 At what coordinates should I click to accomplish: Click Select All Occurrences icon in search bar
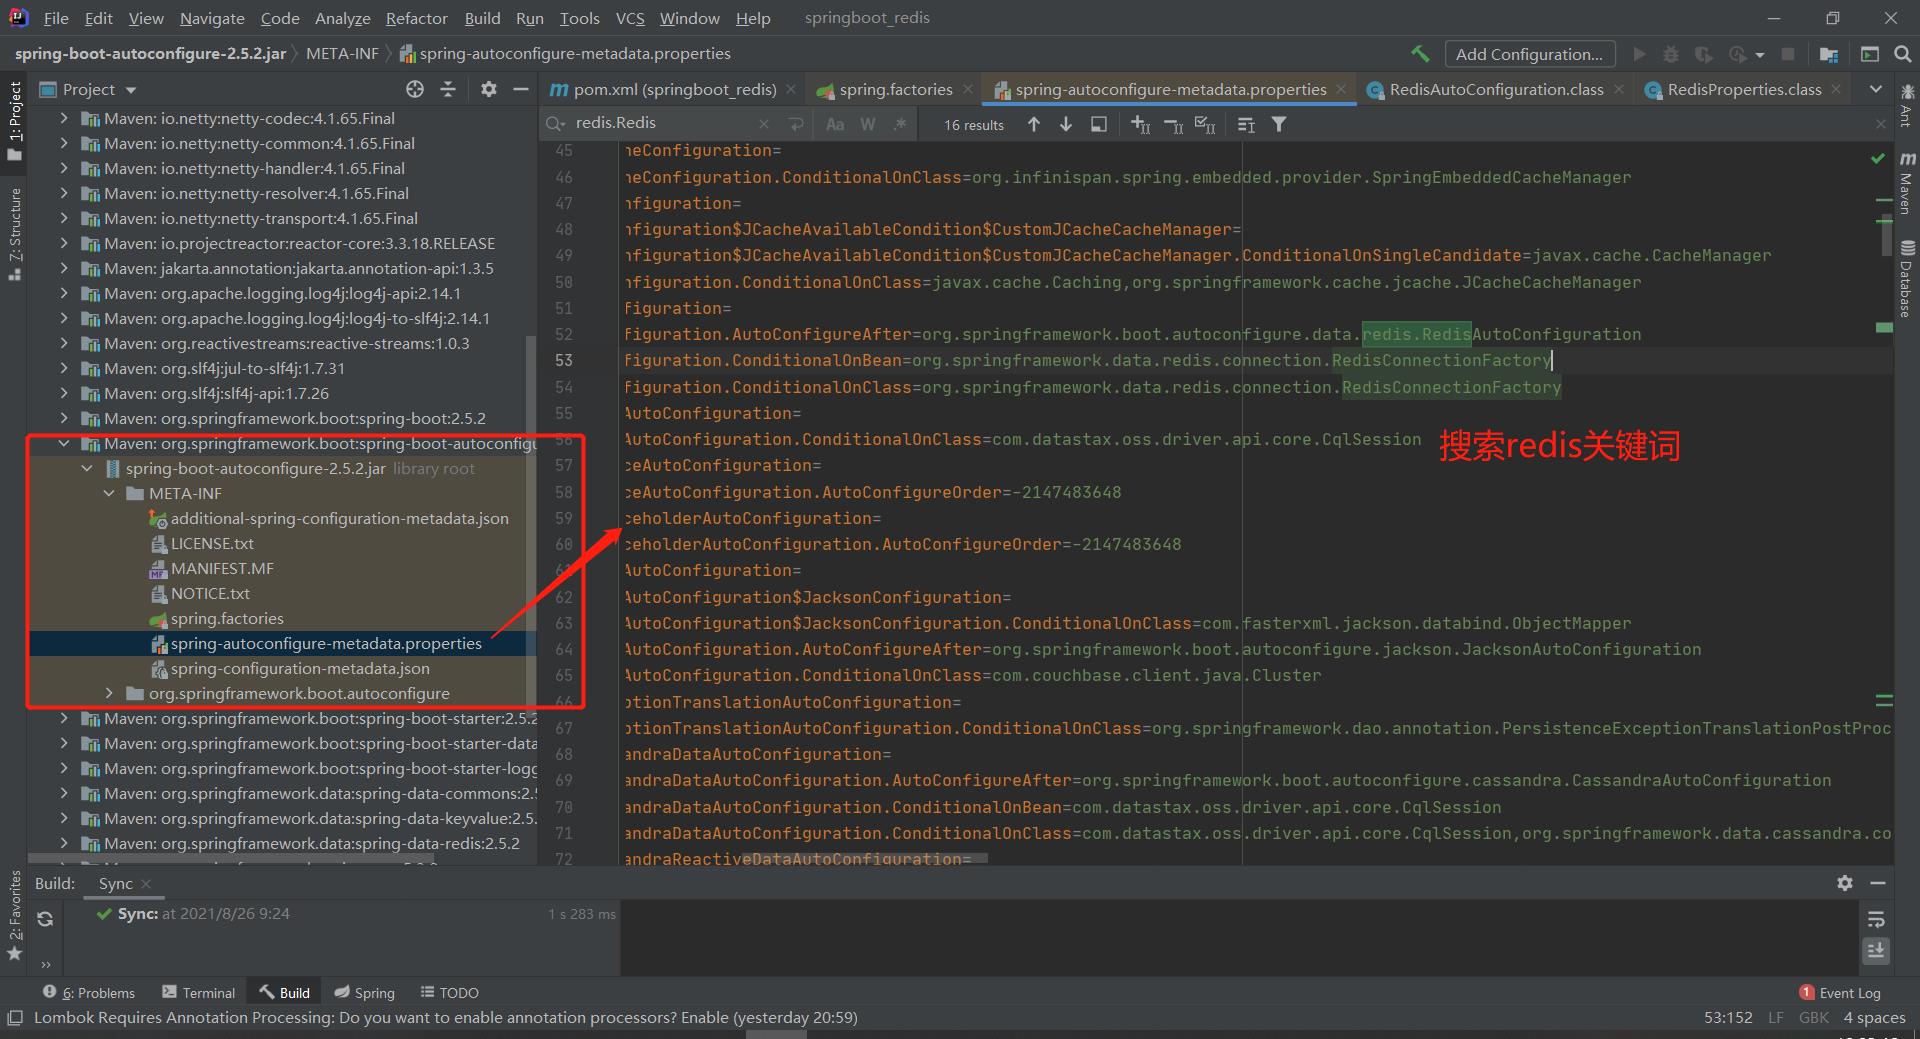click(1205, 124)
